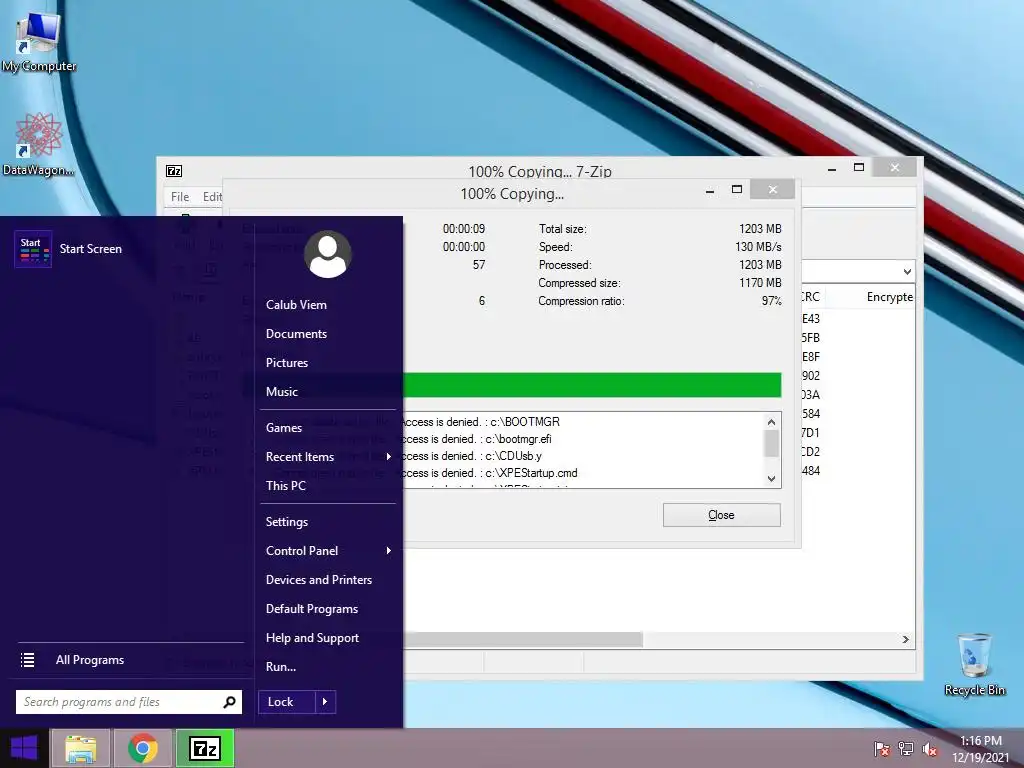The image size is (1024, 768).
Task: Open Settings from Start menu
Action: pyautogui.click(x=287, y=522)
